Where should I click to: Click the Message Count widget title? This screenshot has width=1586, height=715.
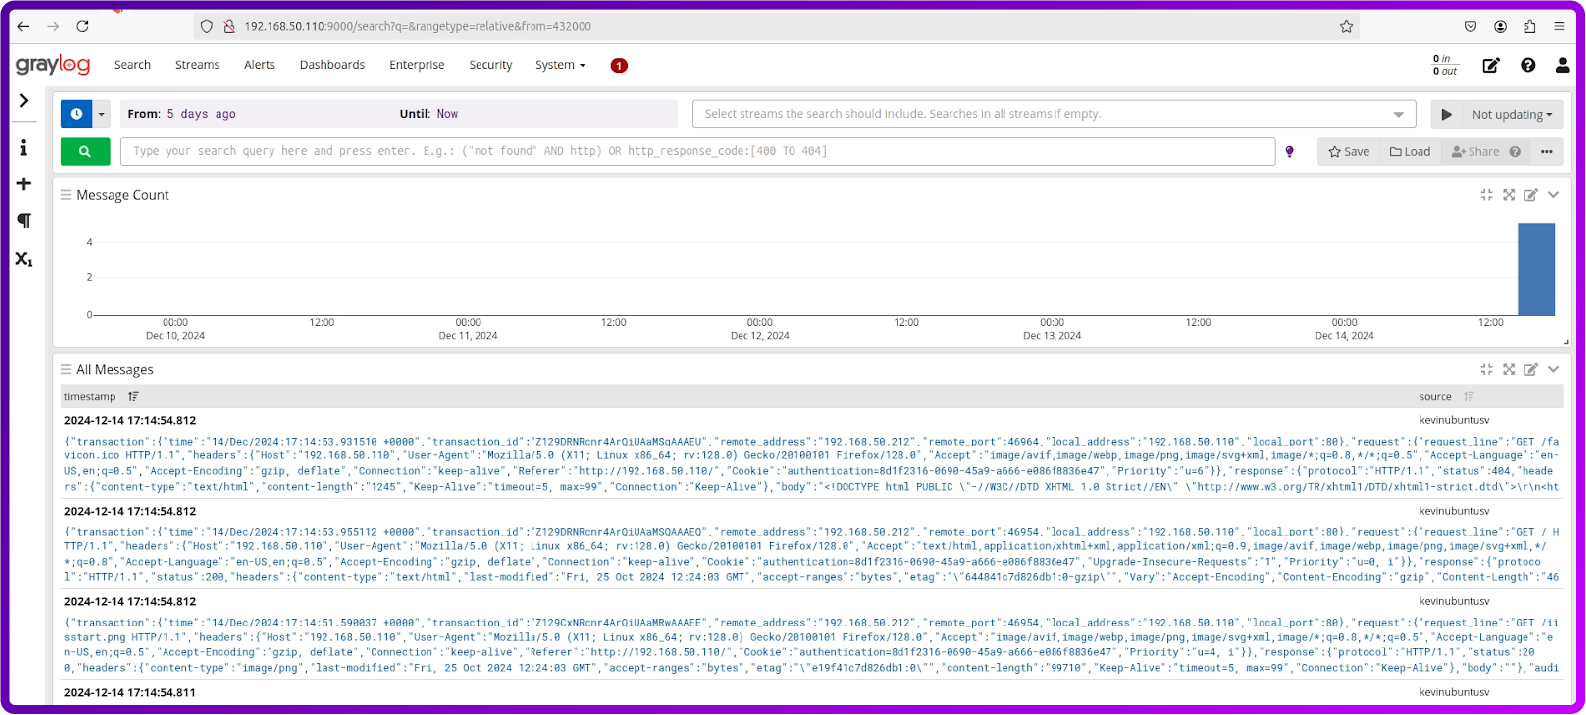coord(122,195)
